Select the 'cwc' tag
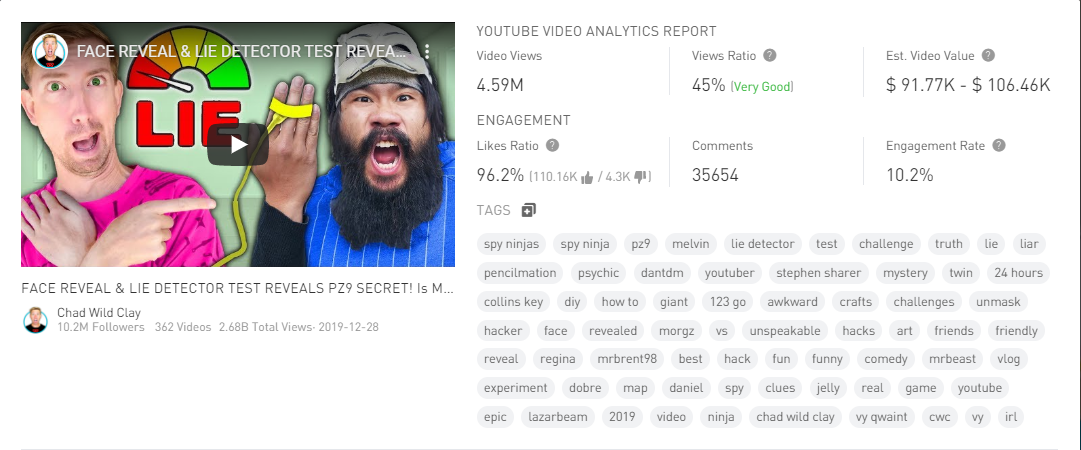The image size is (1081, 450). 940,416
